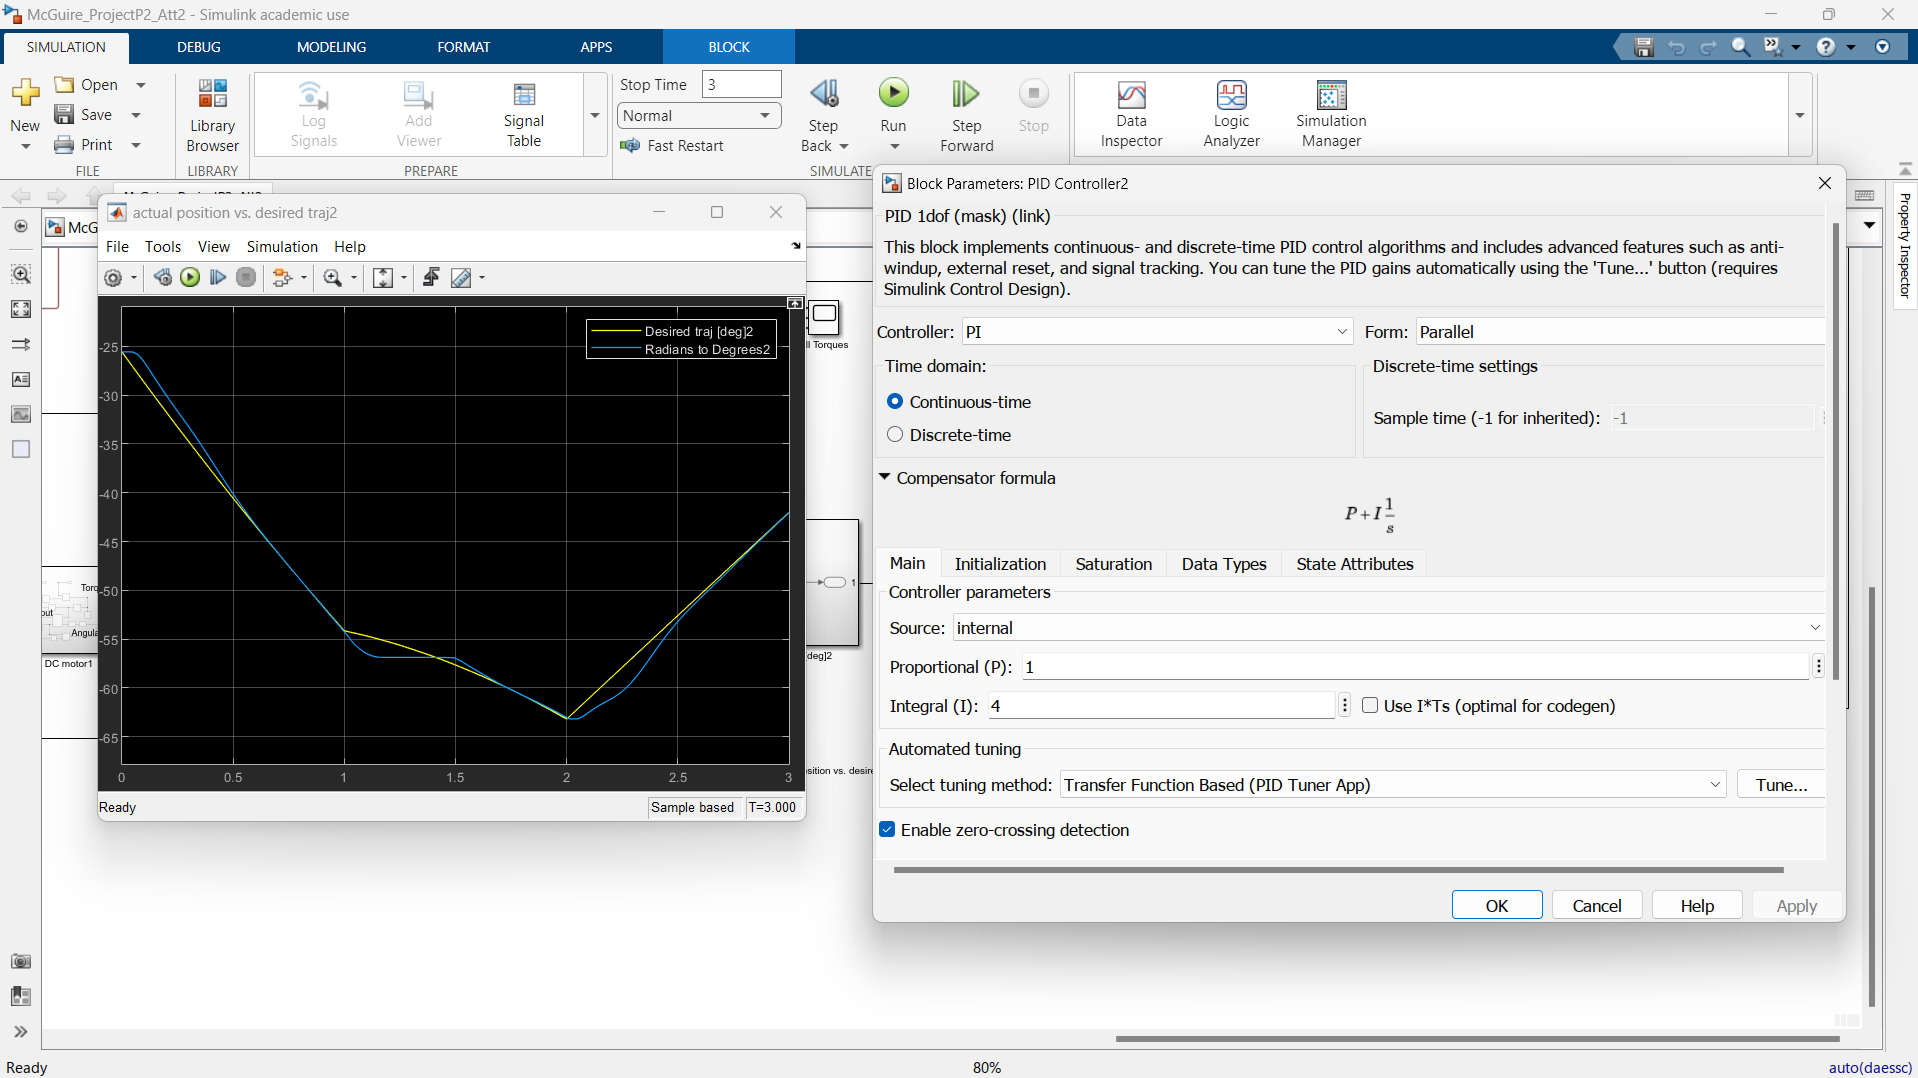The width and height of the screenshot is (1918, 1078).
Task: Click the quick access search magnifier
Action: click(x=1741, y=47)
